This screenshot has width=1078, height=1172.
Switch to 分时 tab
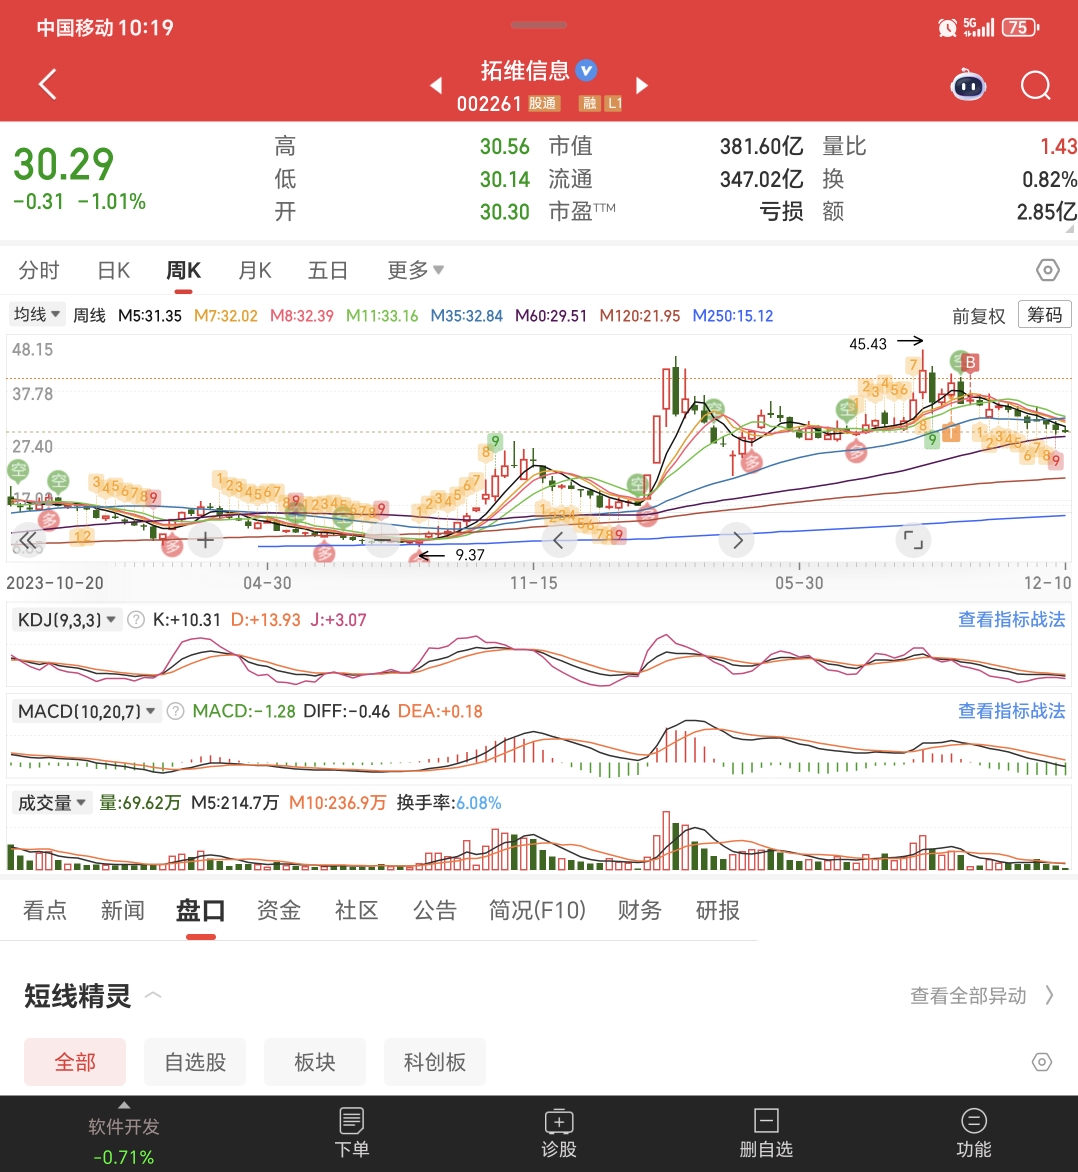click(39, 270)
